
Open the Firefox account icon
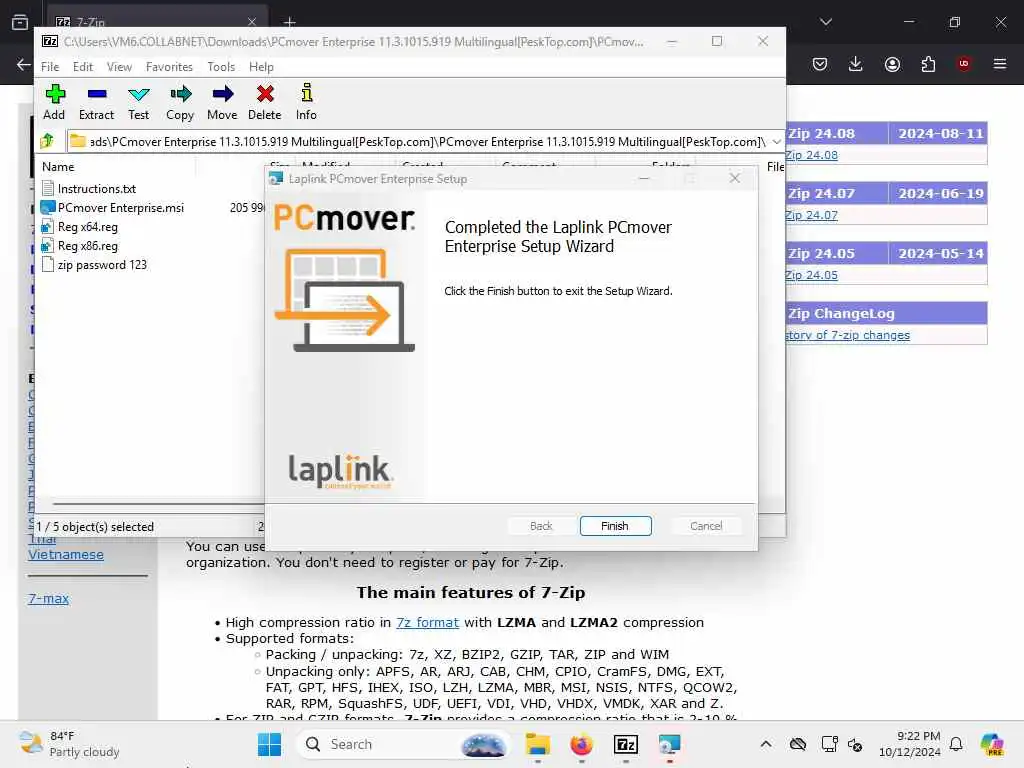pyautogui.click(x=892, y=64)
